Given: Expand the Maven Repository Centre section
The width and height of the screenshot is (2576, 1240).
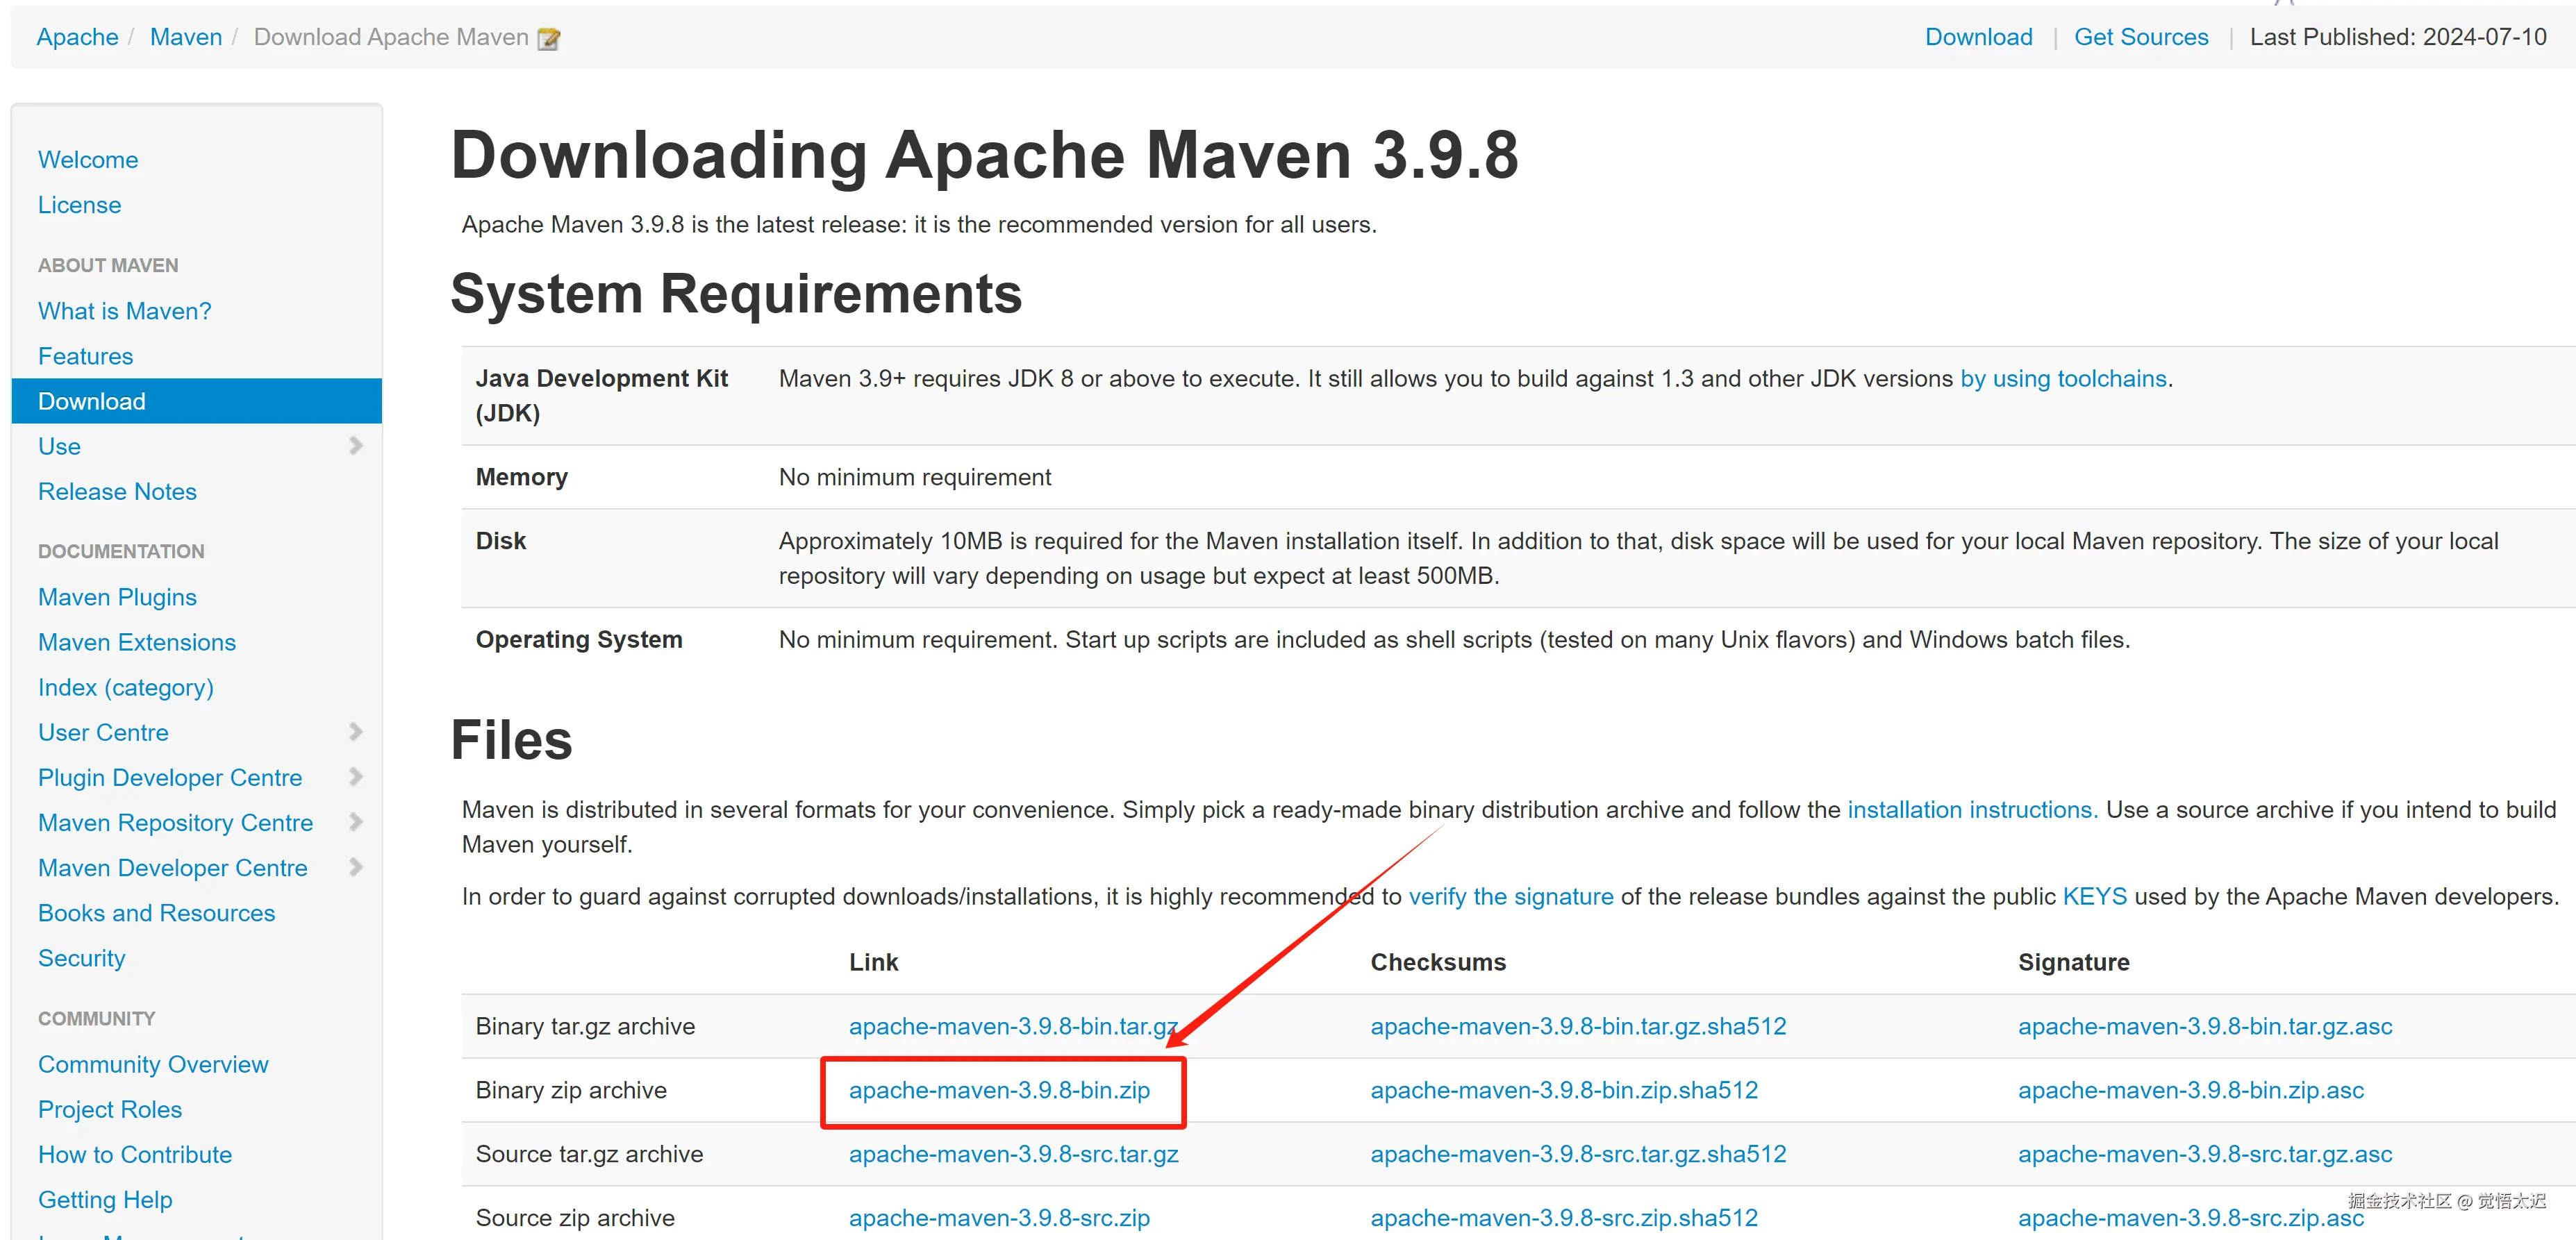Looking at the screenshot, I should click(x=356, y=822).
